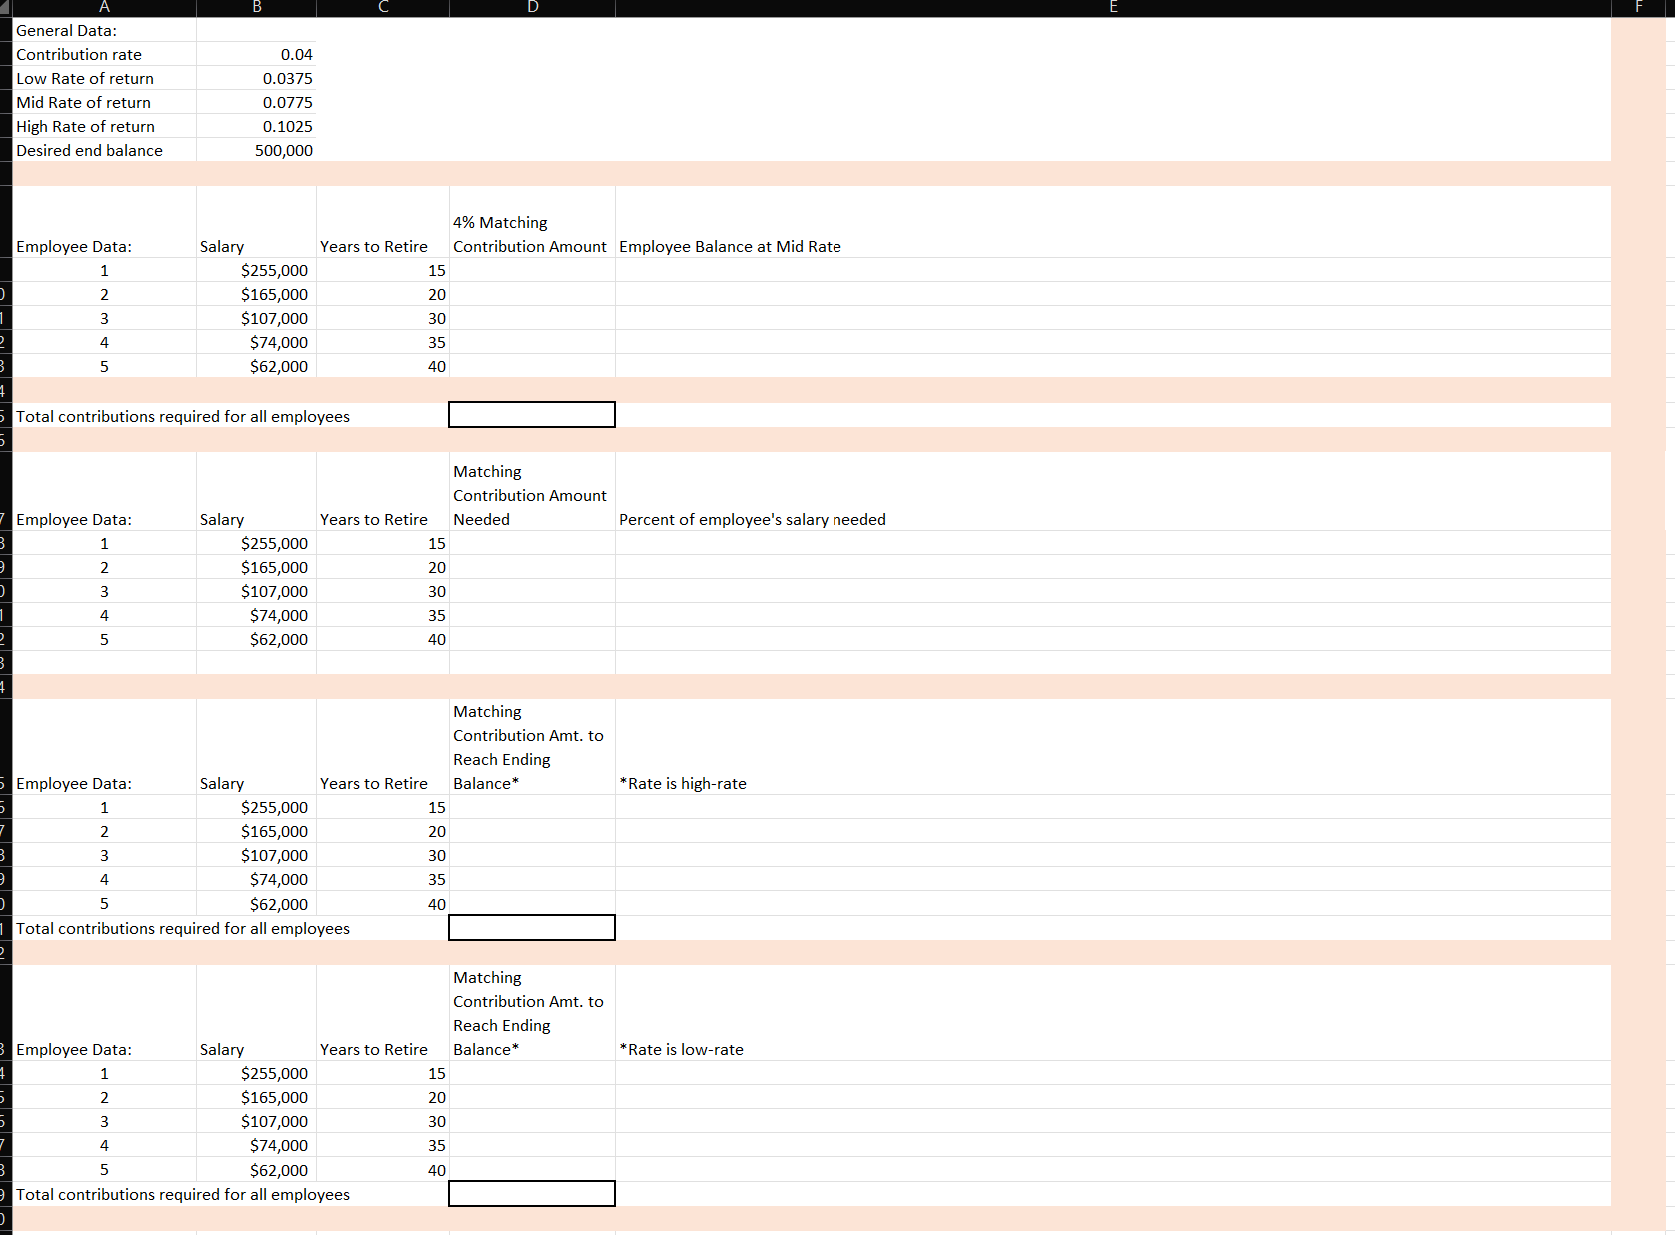The height and width of the screenshot is (1235, 1675).
Task: Click the $255,000 salary in the 4% Matching table
Action: tap(256, 270)
